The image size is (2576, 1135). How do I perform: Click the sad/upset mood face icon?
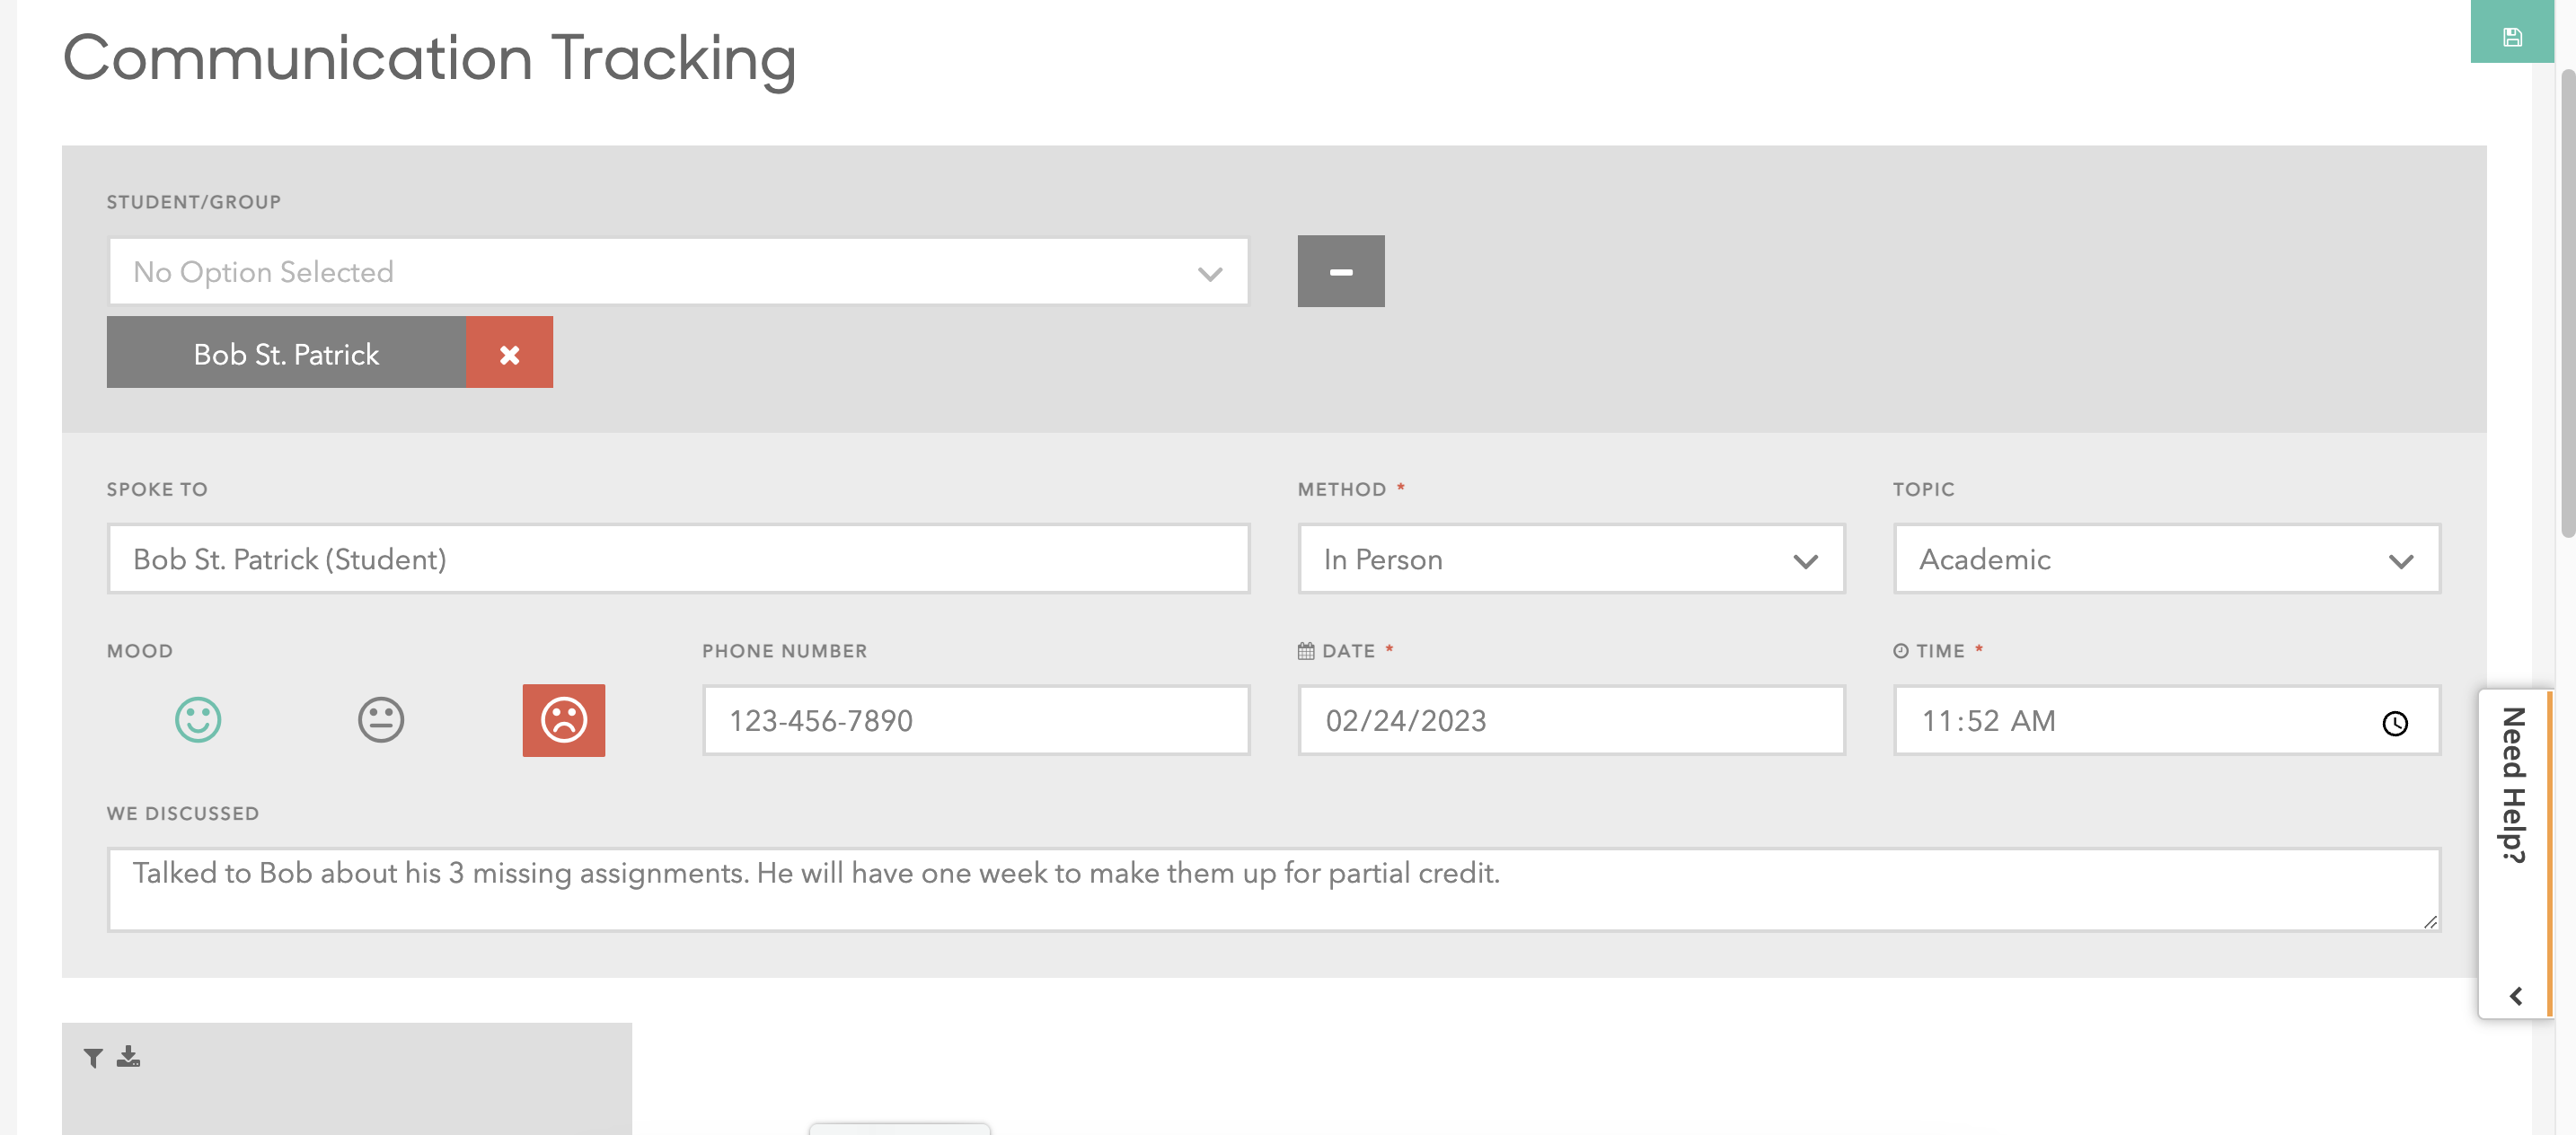click(563, 719)
